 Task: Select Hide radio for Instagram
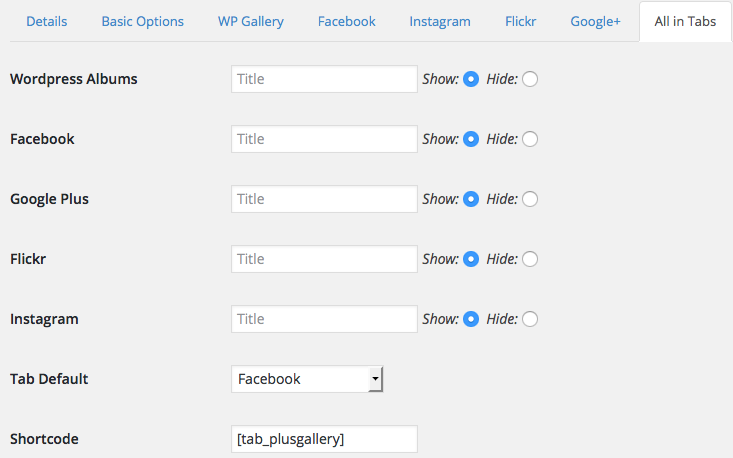[530, 319]
